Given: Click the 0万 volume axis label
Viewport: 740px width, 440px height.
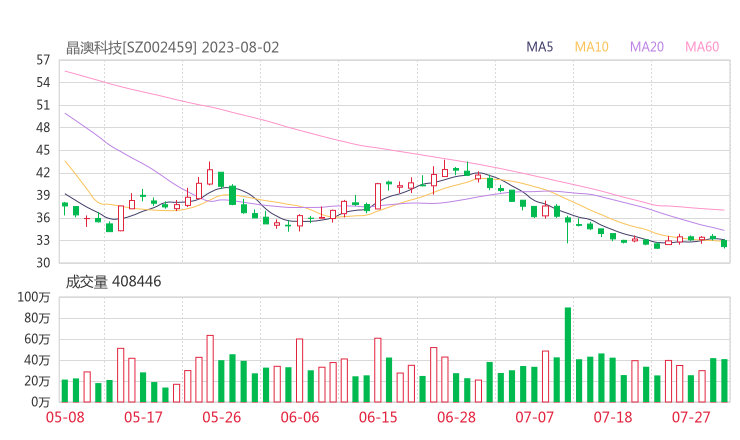Looking at the screenshot, I should [41, 402].
